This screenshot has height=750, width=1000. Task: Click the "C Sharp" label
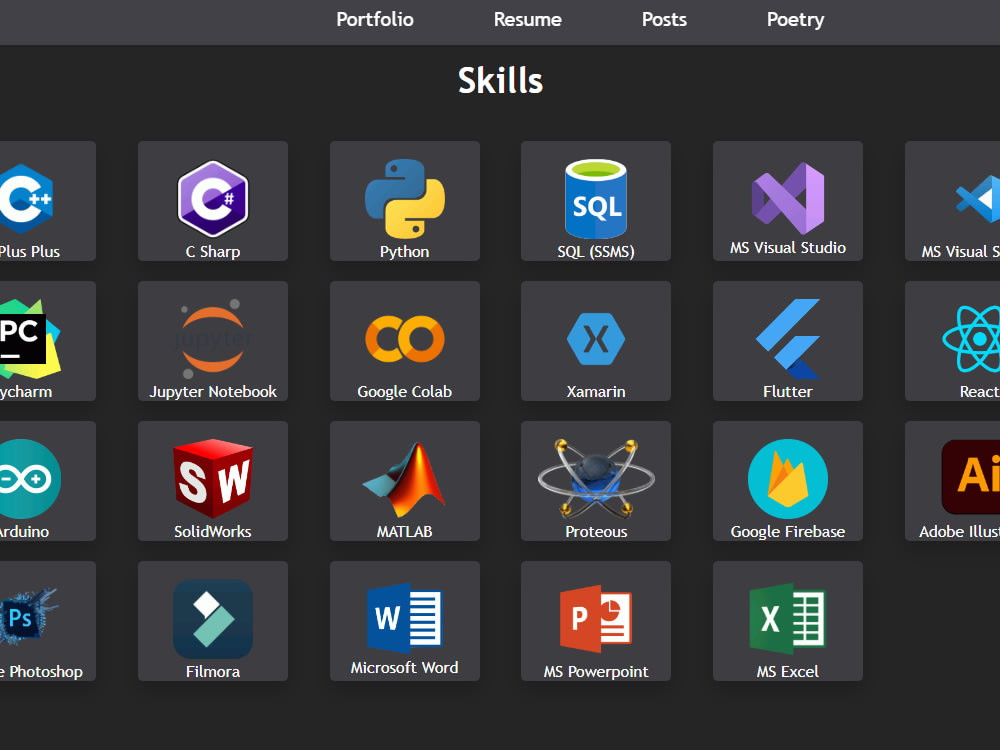point(213,252)
